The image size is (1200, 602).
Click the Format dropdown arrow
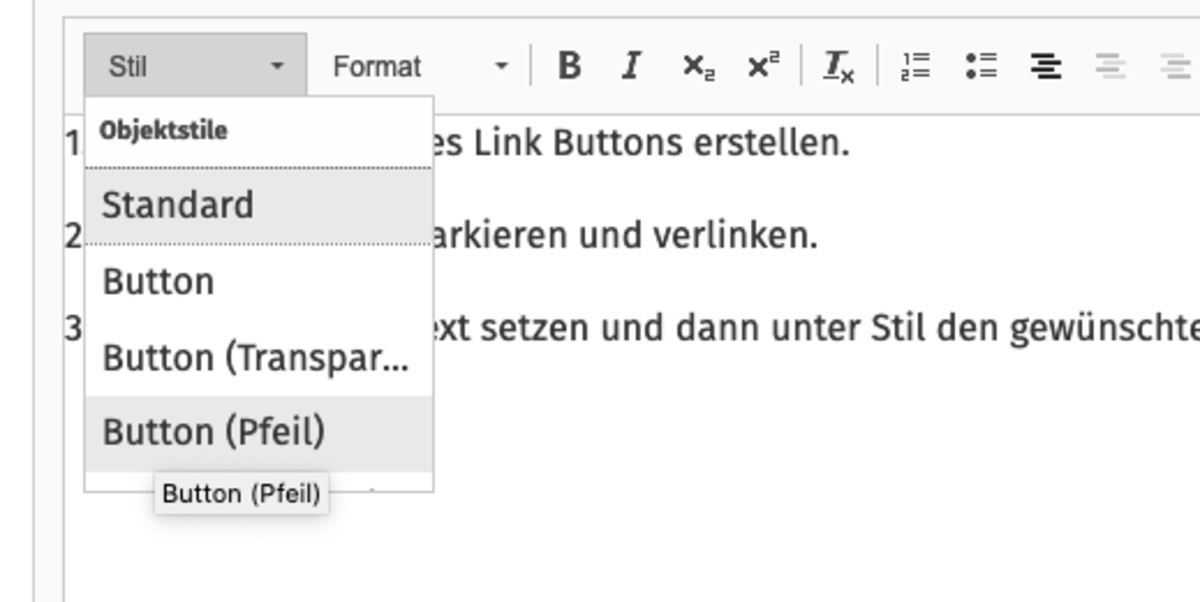(501, 67)
